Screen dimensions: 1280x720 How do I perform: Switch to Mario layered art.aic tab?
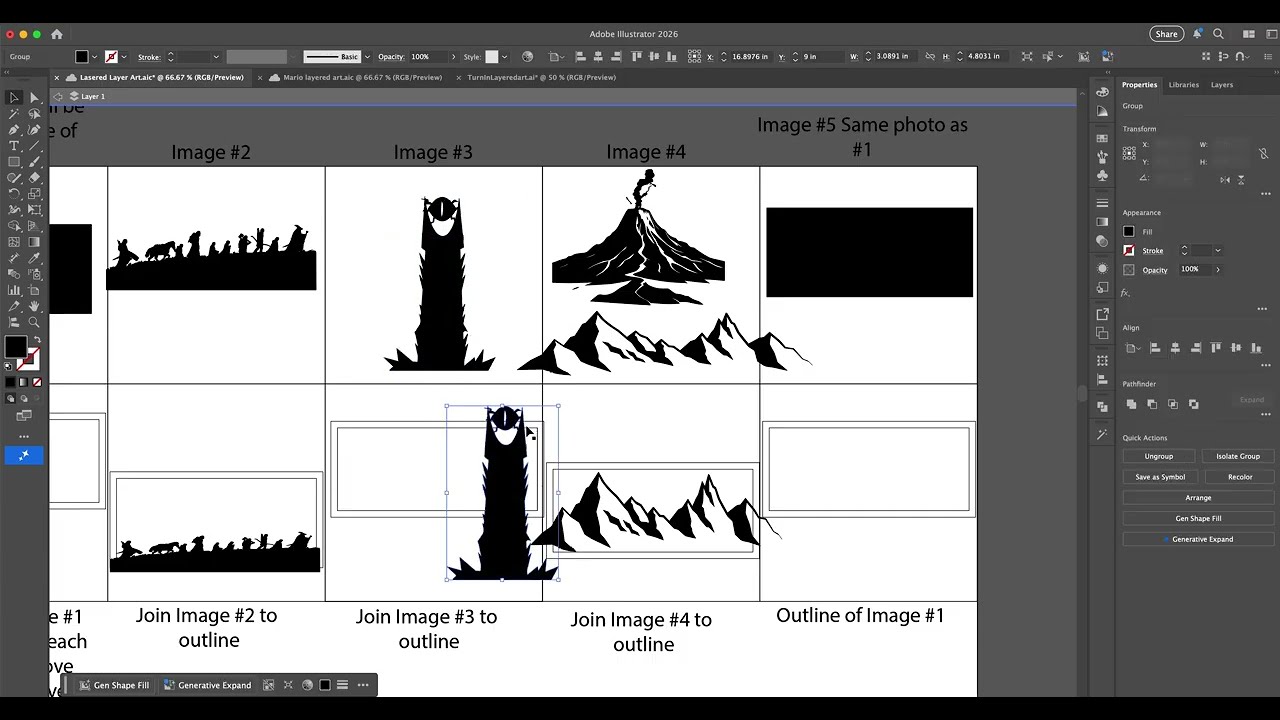click(x=362, y=77)
